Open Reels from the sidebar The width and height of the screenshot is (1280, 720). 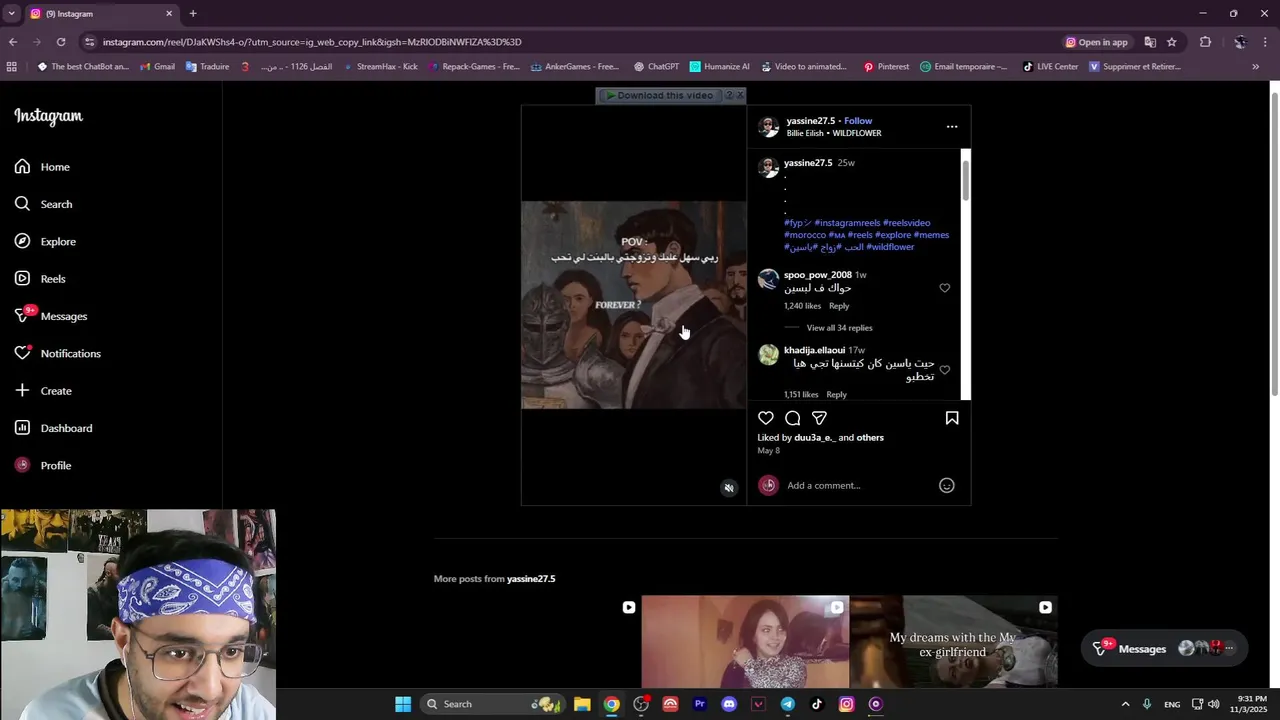click(40, 279)
